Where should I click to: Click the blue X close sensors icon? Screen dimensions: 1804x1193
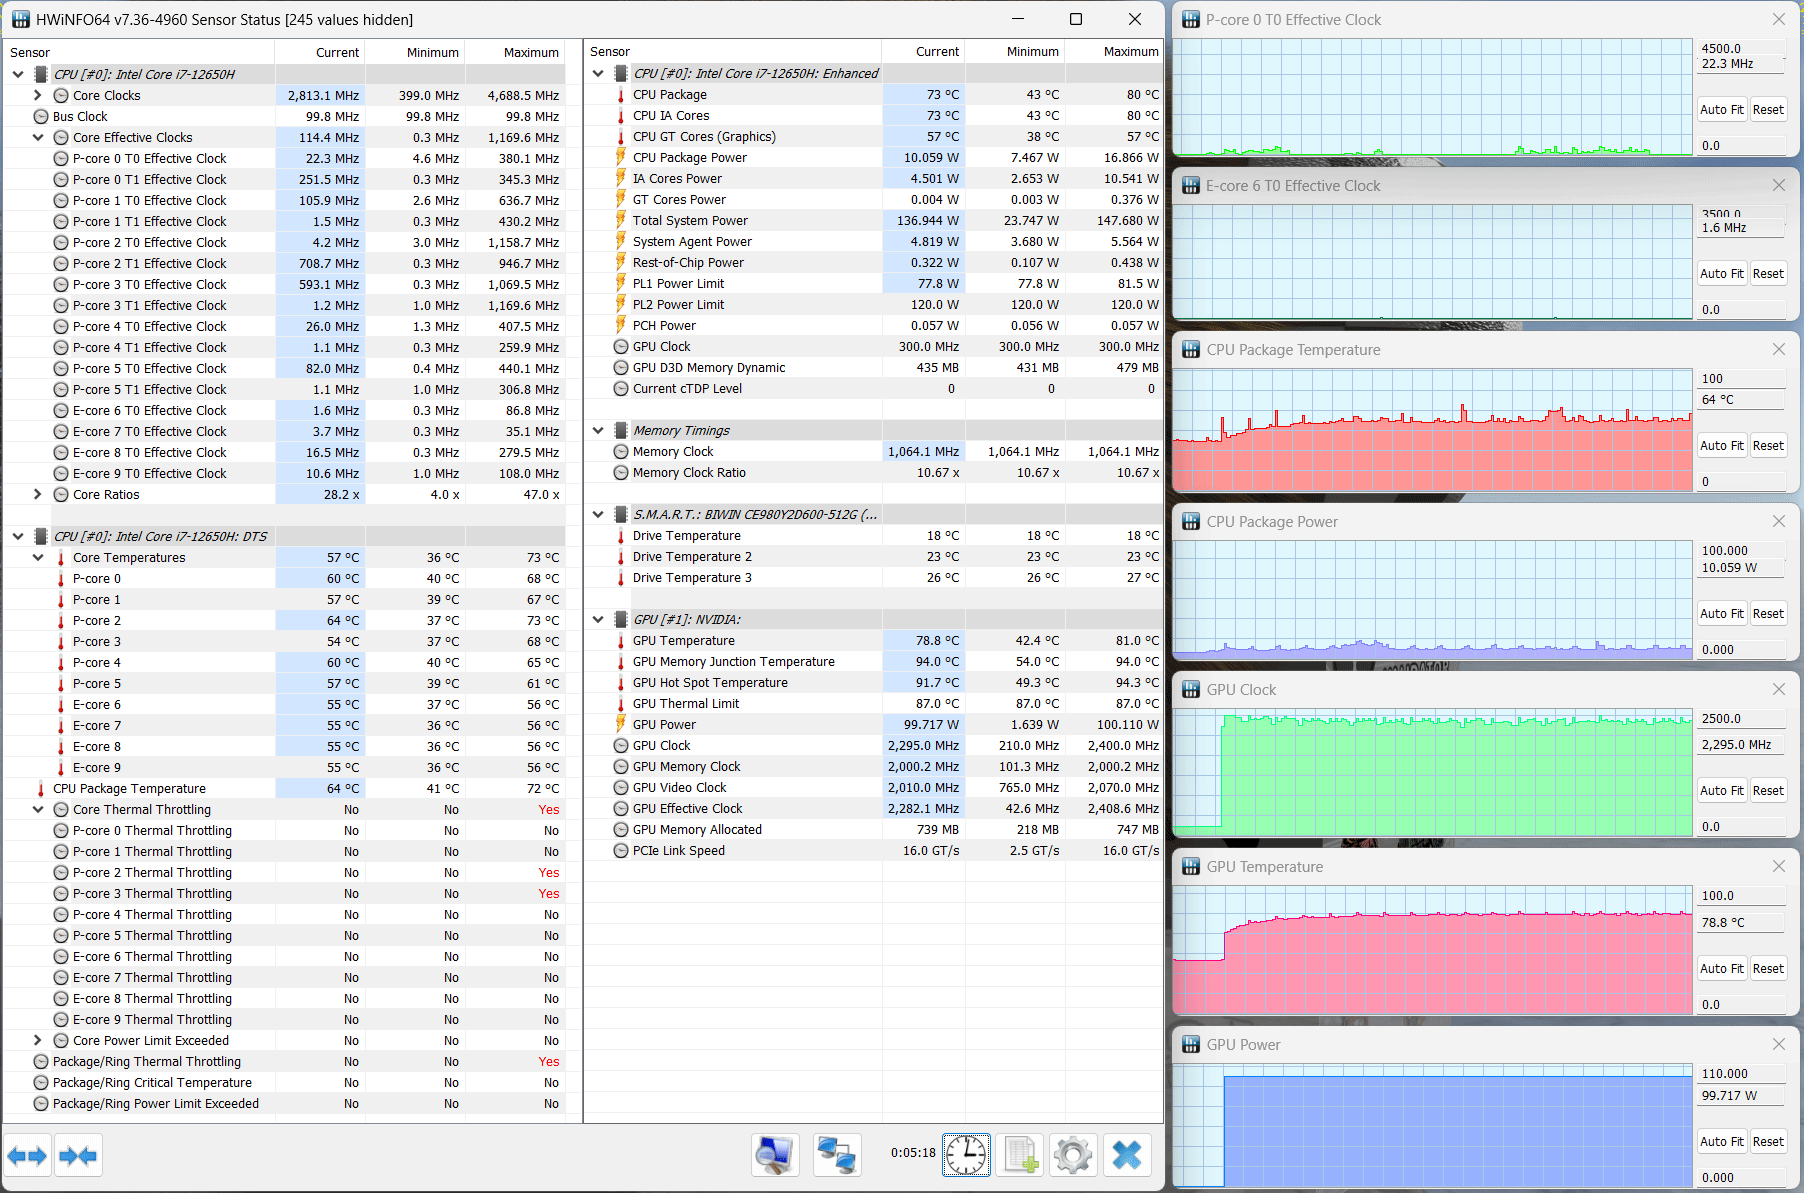click(1127, 1155)
